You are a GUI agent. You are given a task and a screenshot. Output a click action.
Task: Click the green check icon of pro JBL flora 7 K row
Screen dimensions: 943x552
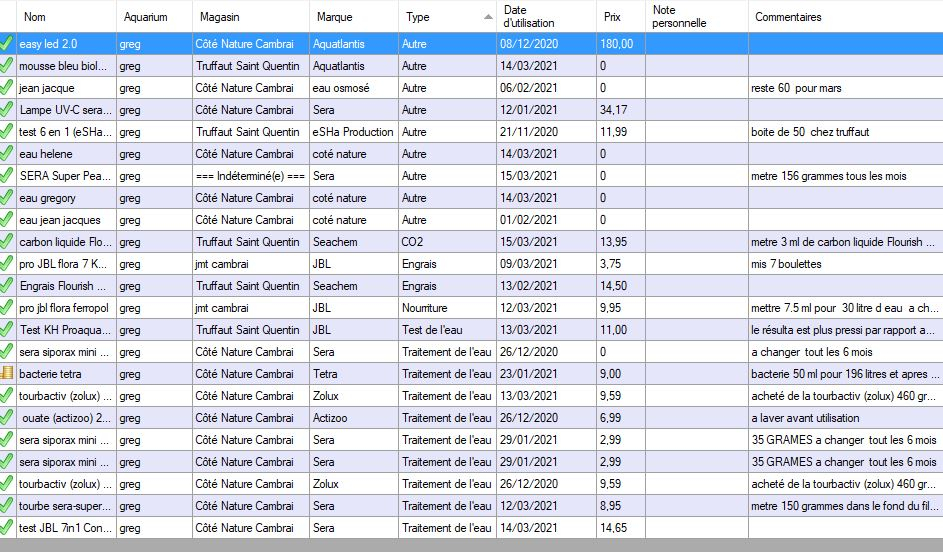(7, 263)
